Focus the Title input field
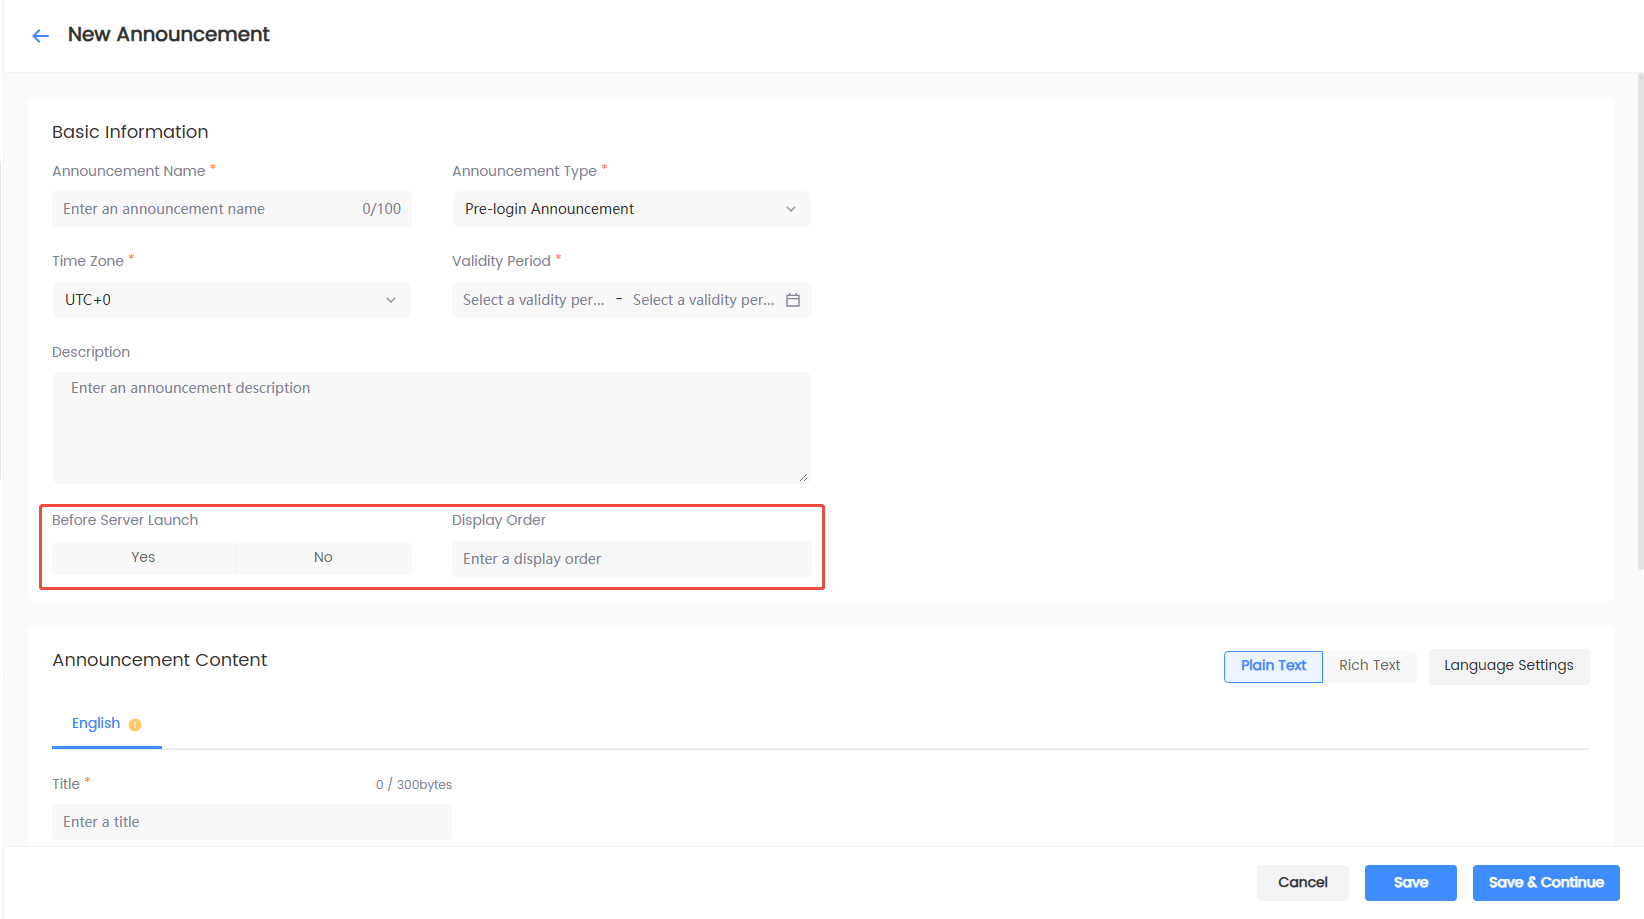This screenshot has height=919, width=1644. click(x=252, y=822)
